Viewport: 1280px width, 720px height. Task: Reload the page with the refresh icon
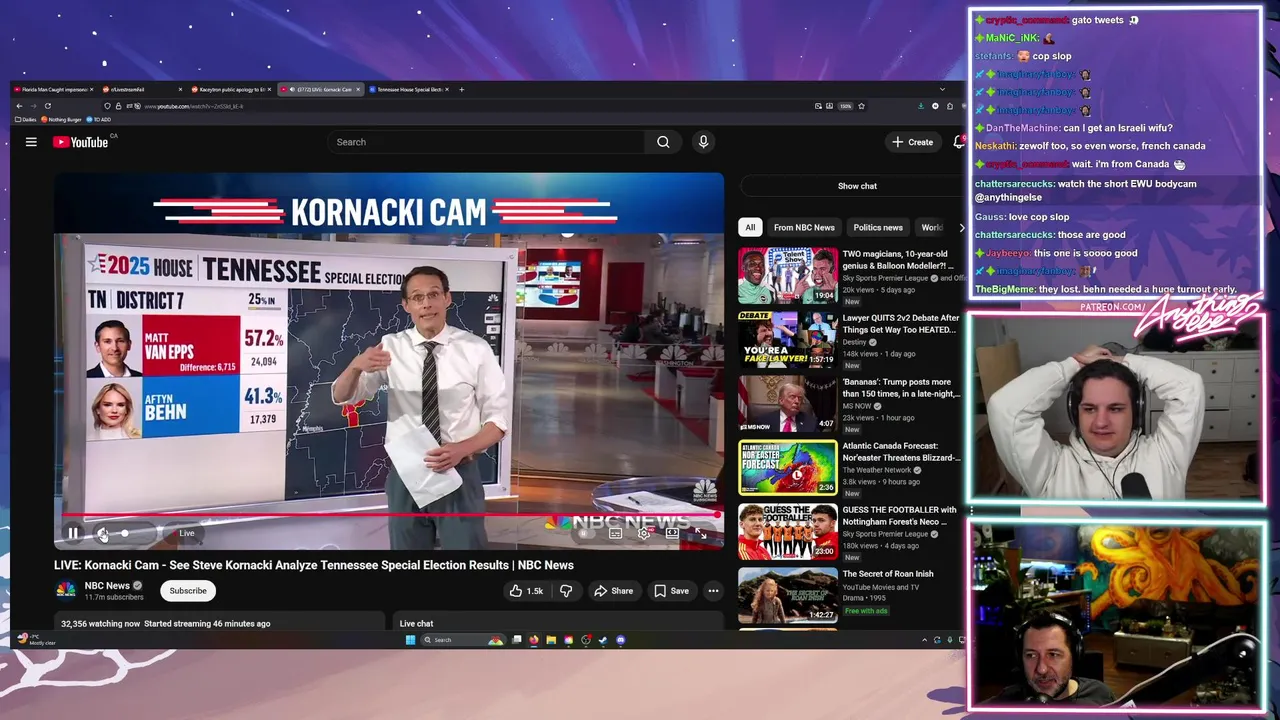(47, 106)
